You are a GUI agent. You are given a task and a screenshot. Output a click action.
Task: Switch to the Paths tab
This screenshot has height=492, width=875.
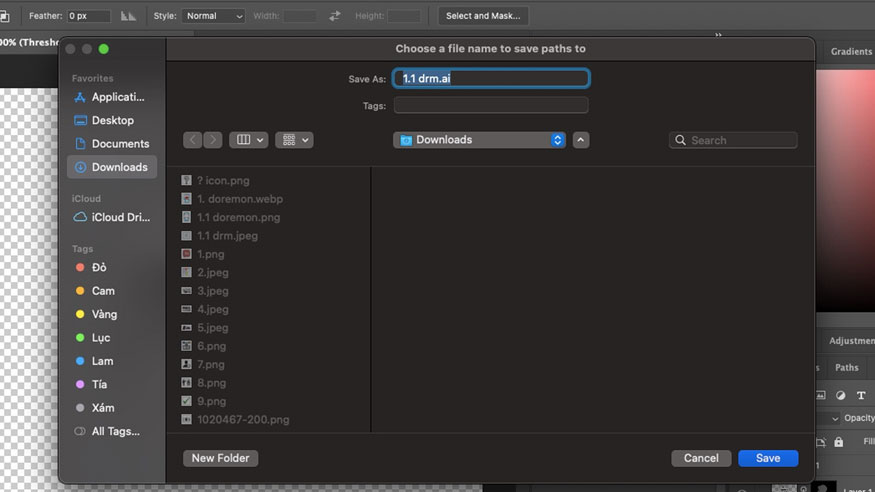click(846, 368)
